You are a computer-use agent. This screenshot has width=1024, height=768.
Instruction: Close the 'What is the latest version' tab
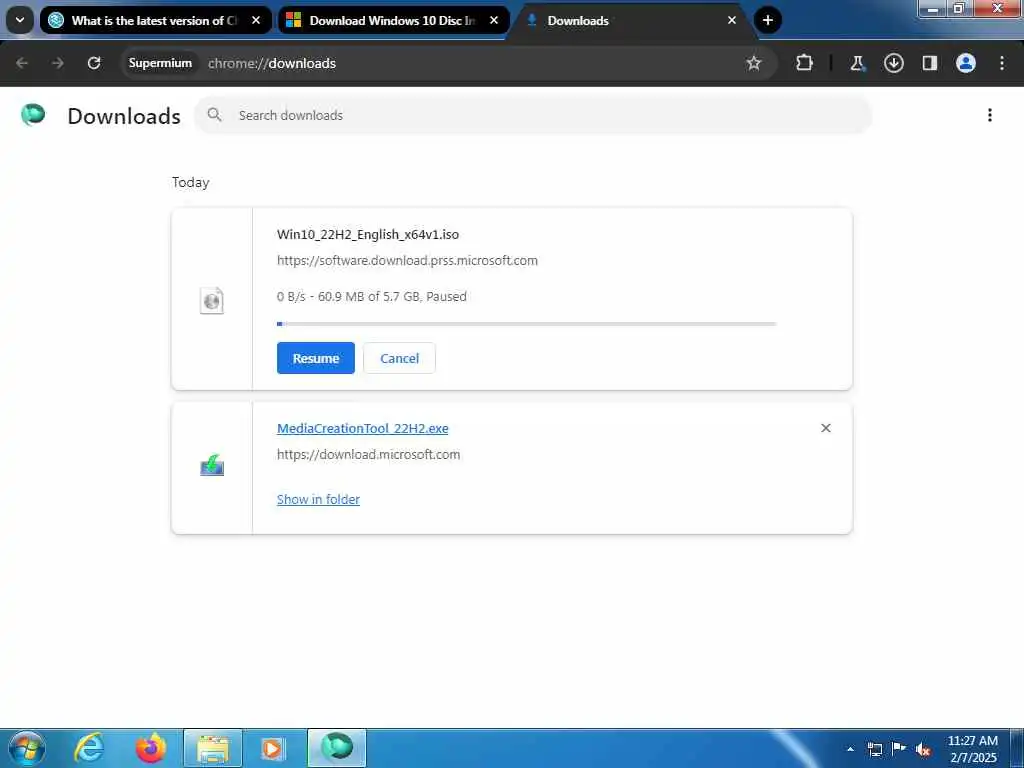click(x=256, y=20)
